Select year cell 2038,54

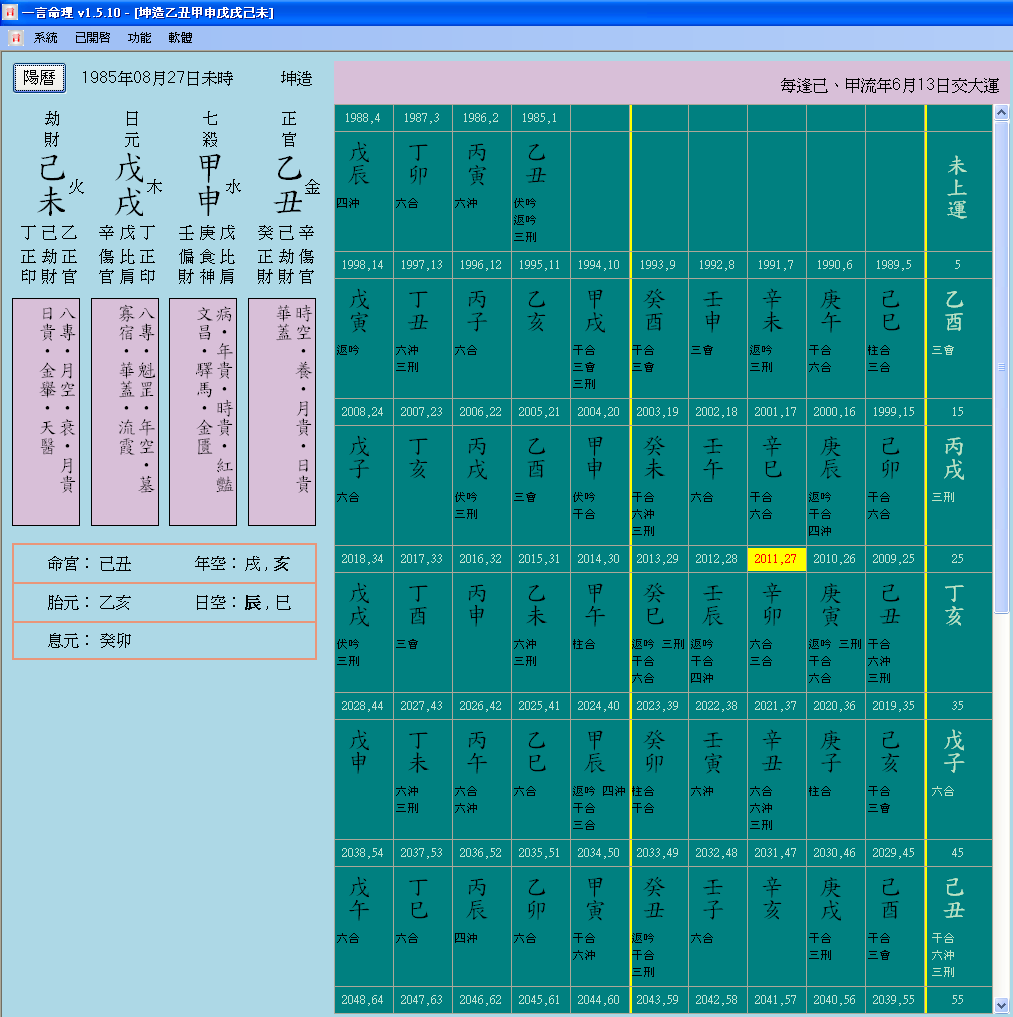pos(363,852)
